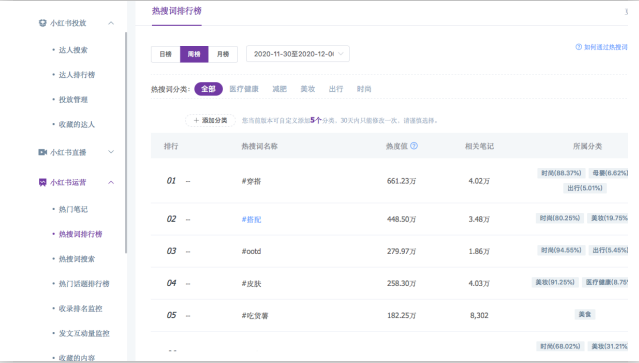Open 收藏的达人 in the sidebar
This screenshot has height=363, width=639.
click(x=77, y=125)
